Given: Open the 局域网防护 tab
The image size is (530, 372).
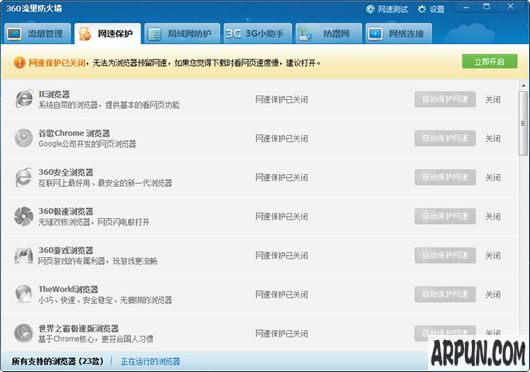Looking at the screenshot, I should point(182,33).
